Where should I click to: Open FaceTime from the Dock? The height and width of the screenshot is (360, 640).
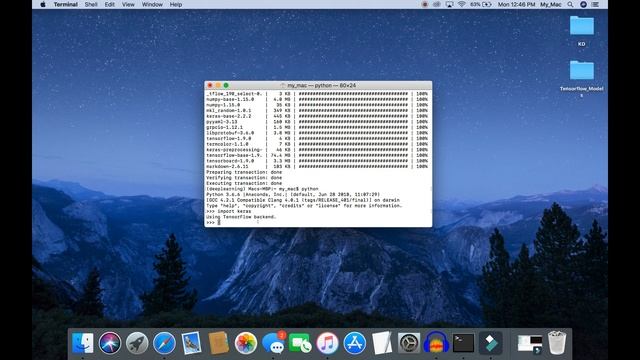click(x=300, y=342)
